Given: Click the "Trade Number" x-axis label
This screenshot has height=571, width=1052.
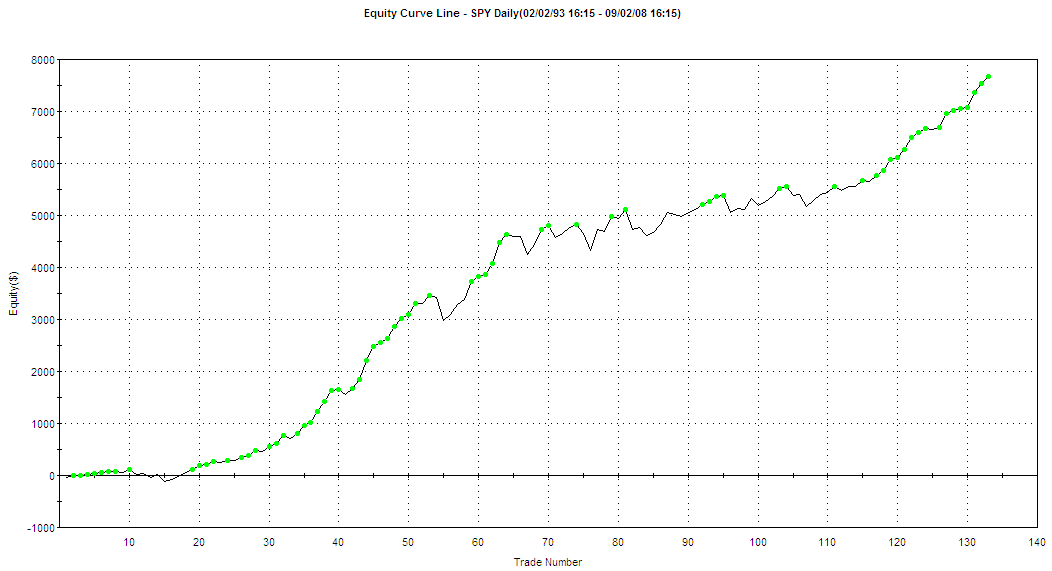Looking at the screenshot, I should click(x=547, y=562).
